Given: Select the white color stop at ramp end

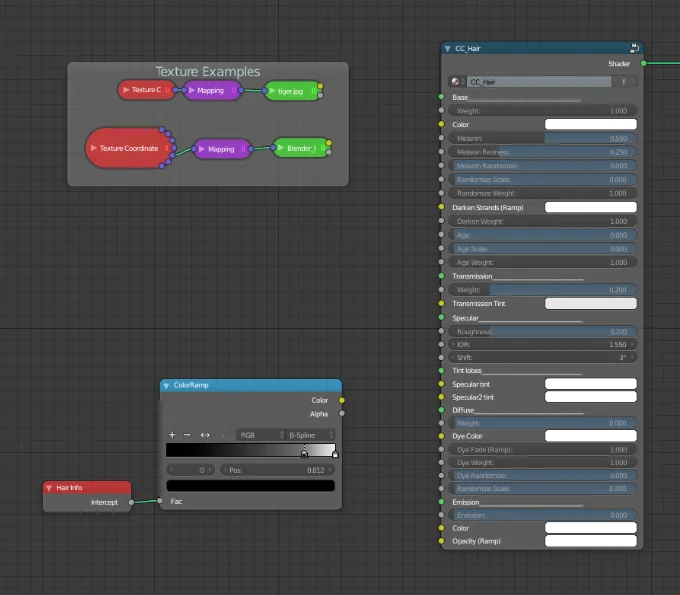Looking at the screenshot, I should coord(335,454).
